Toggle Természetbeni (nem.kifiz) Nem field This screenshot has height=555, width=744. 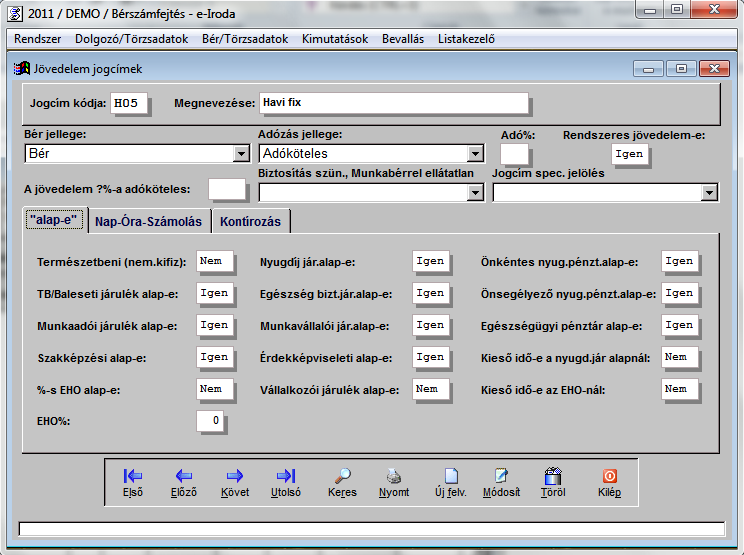point(215,262)
